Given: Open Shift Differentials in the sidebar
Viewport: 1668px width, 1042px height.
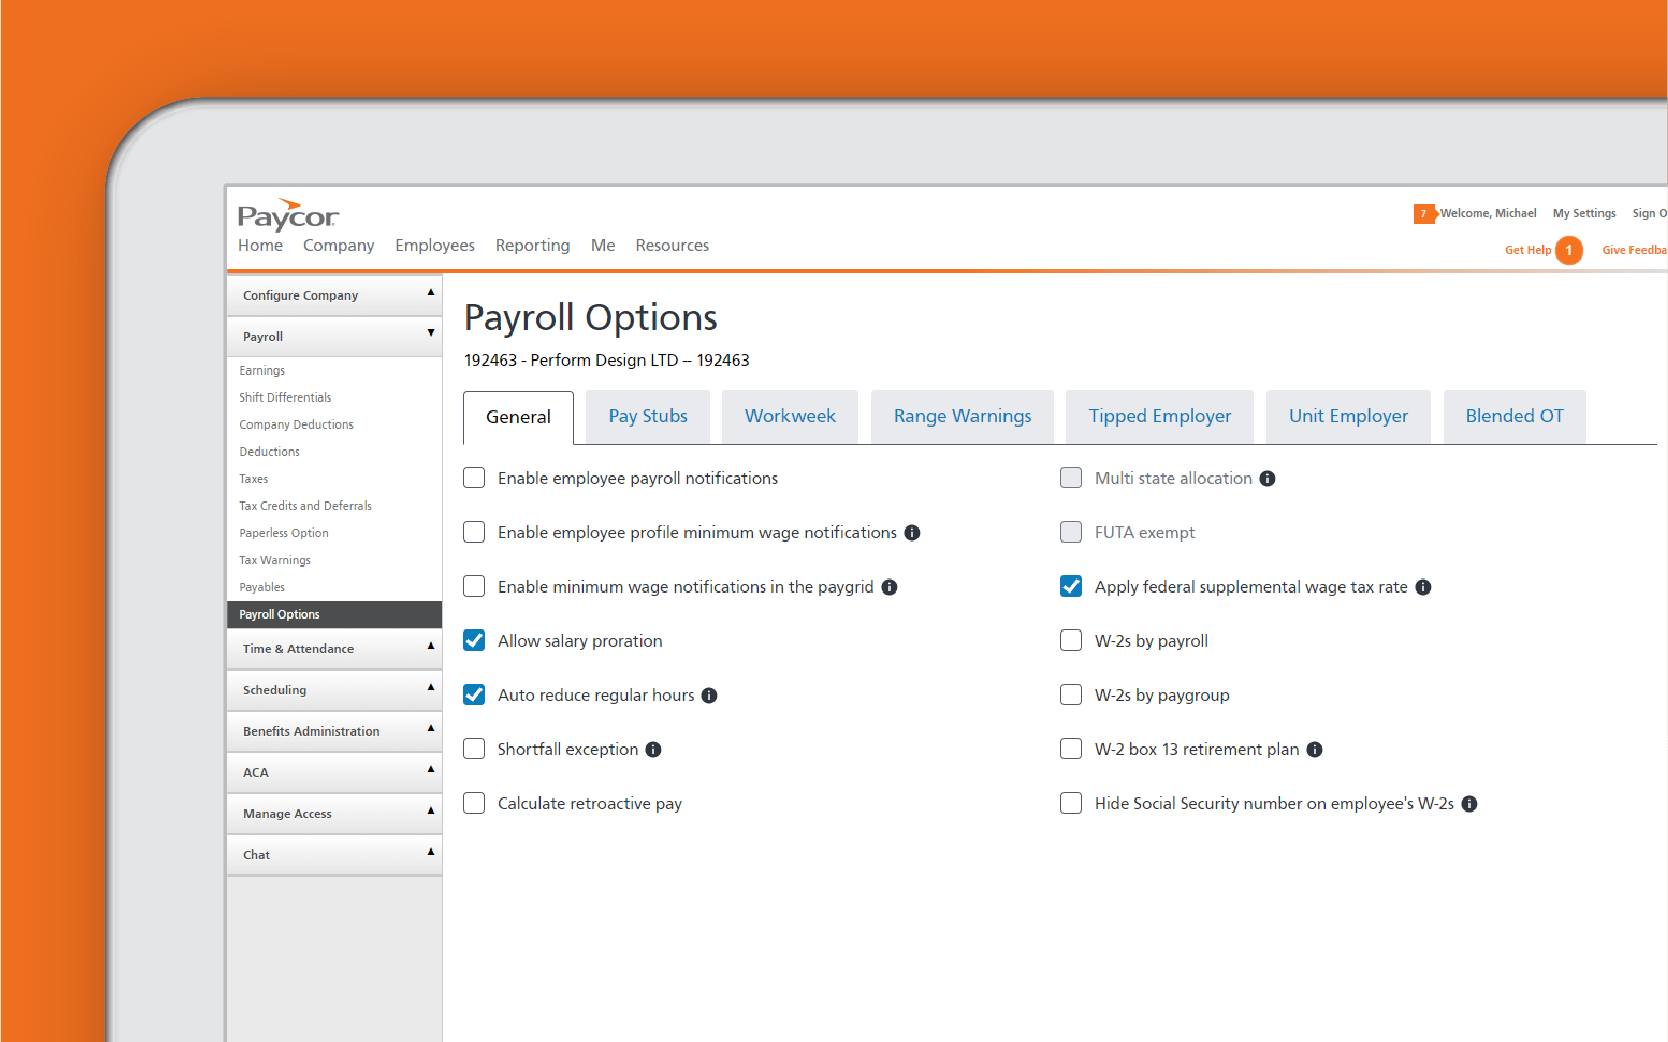Looking at the screenshot, I should pos(285,398).
